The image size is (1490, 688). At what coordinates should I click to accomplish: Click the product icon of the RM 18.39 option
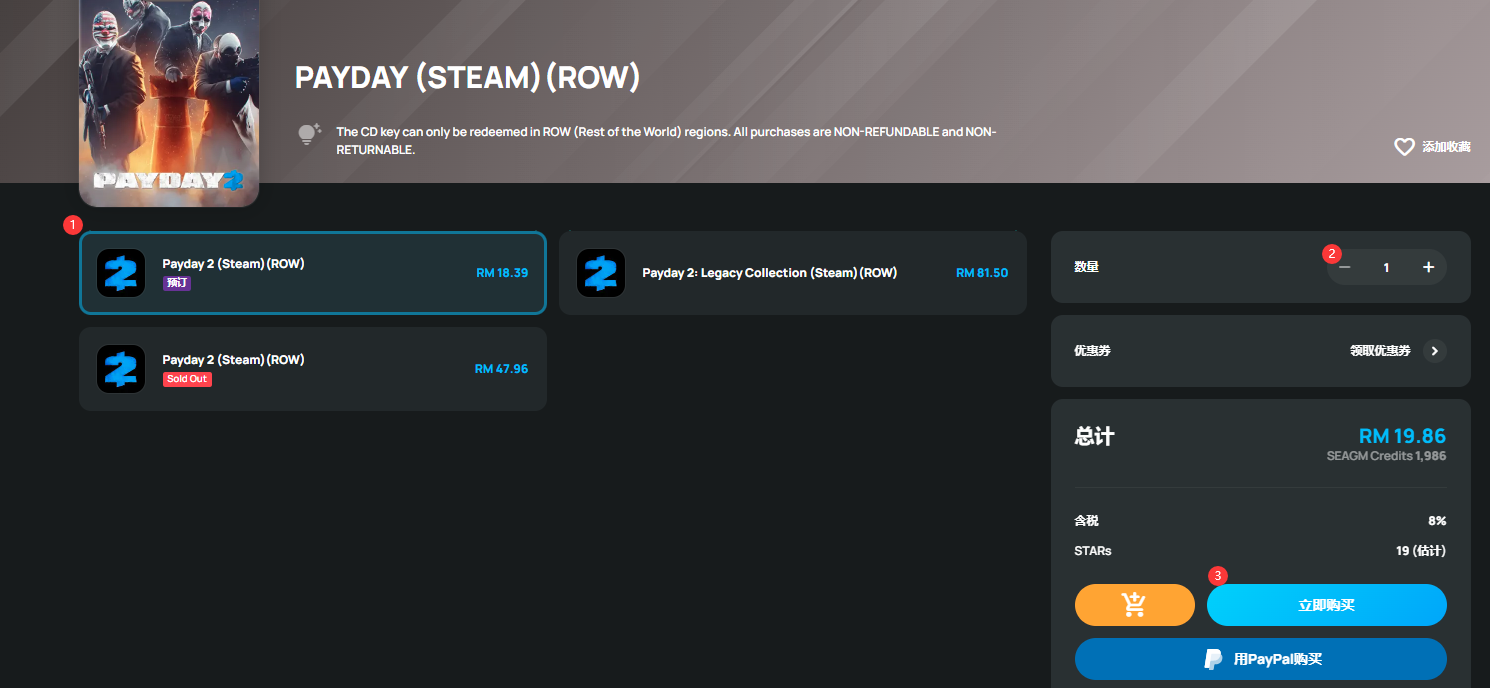coord(121,273)
